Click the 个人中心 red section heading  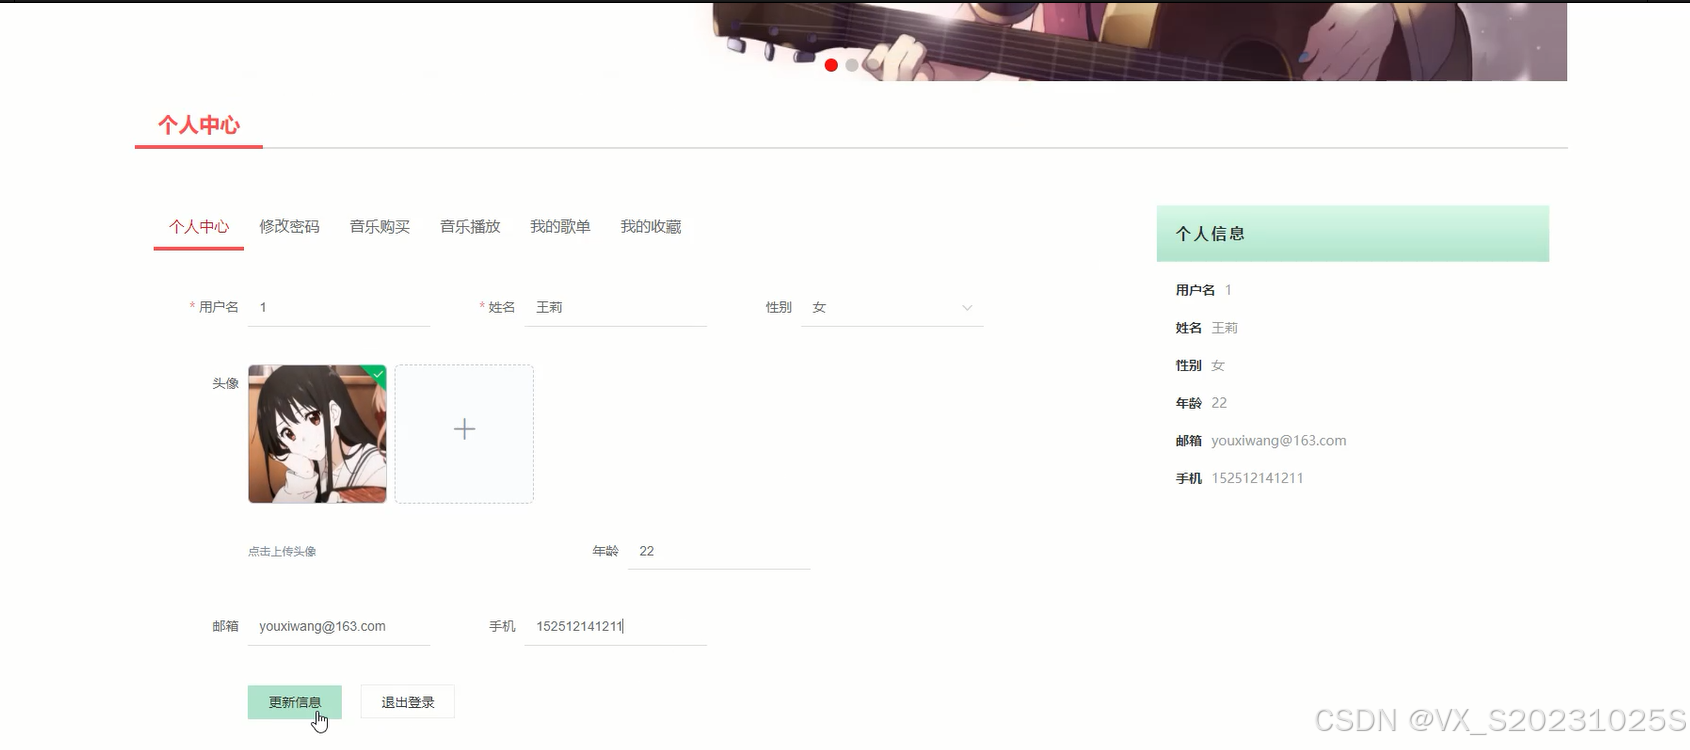[199, 125]
